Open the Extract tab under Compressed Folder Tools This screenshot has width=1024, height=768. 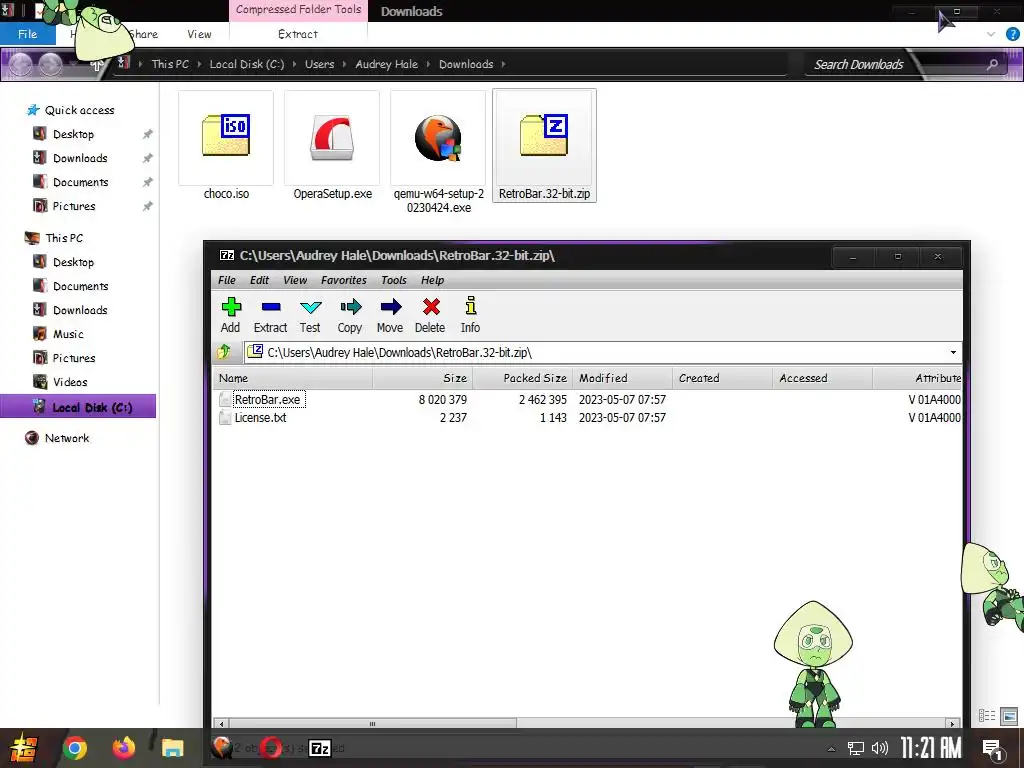click(298, 34)
